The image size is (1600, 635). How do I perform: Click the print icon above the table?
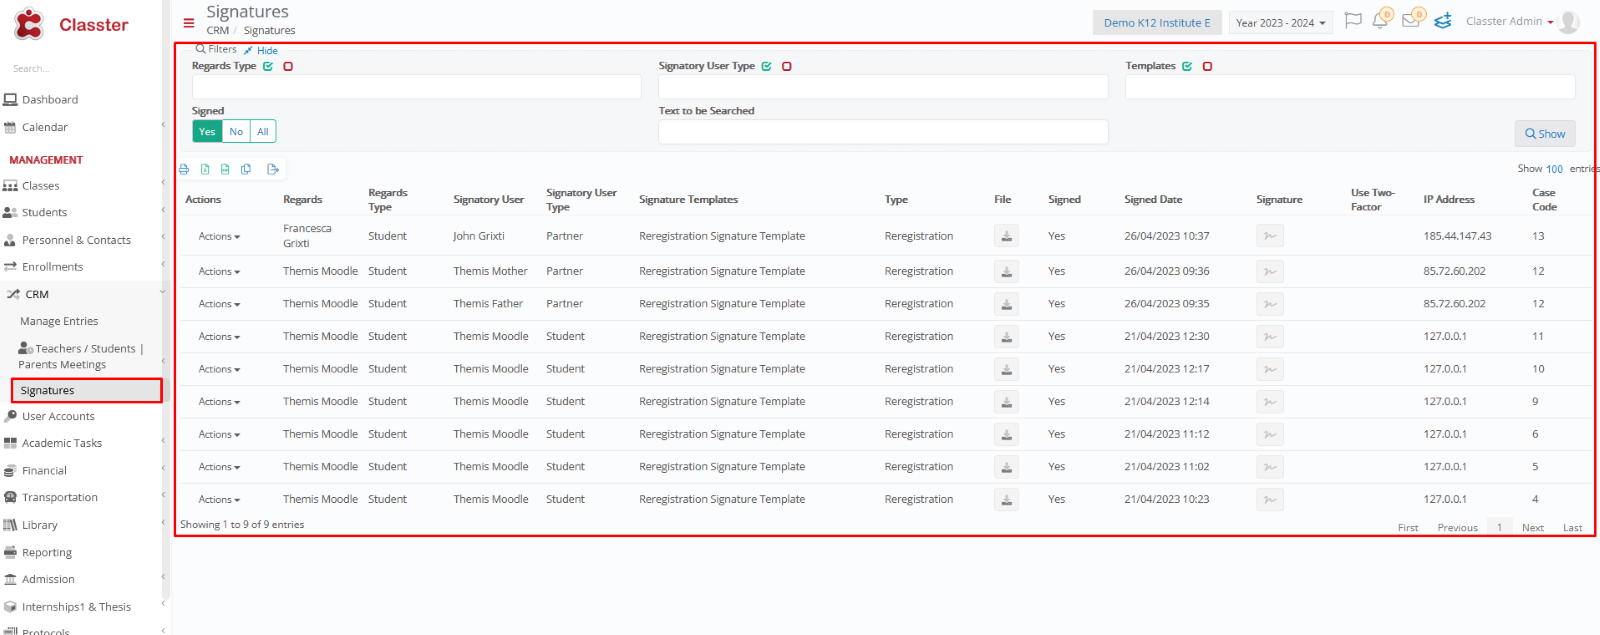(x=184, y=169)
